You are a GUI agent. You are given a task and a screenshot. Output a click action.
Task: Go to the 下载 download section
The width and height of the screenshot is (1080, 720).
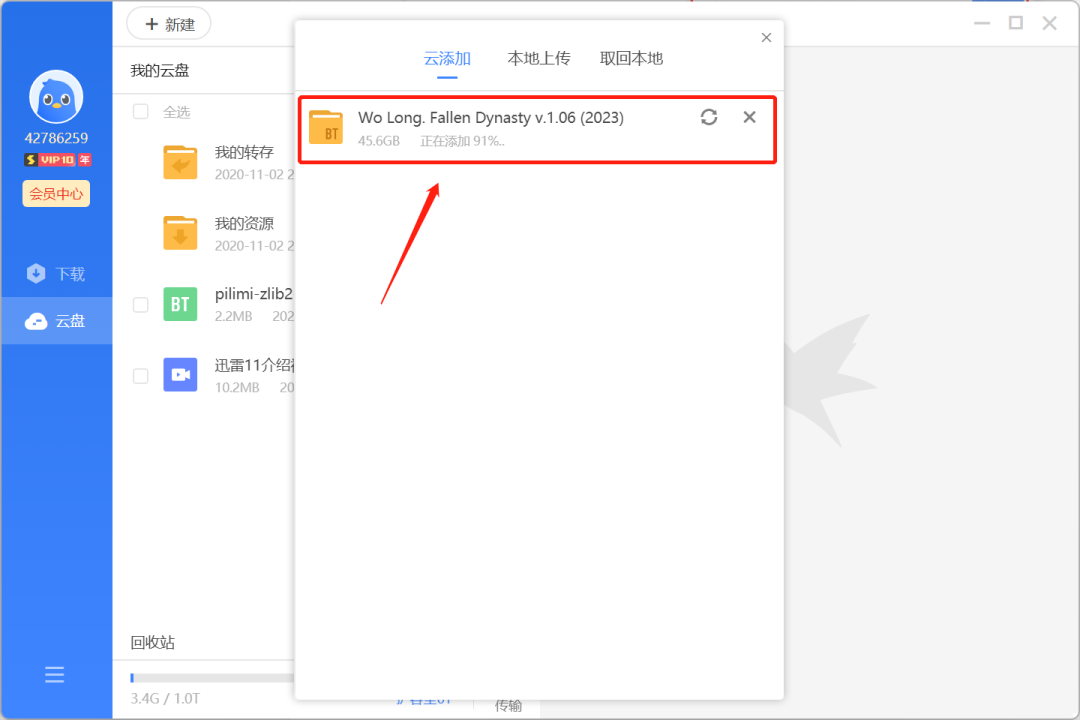[56, 274]
